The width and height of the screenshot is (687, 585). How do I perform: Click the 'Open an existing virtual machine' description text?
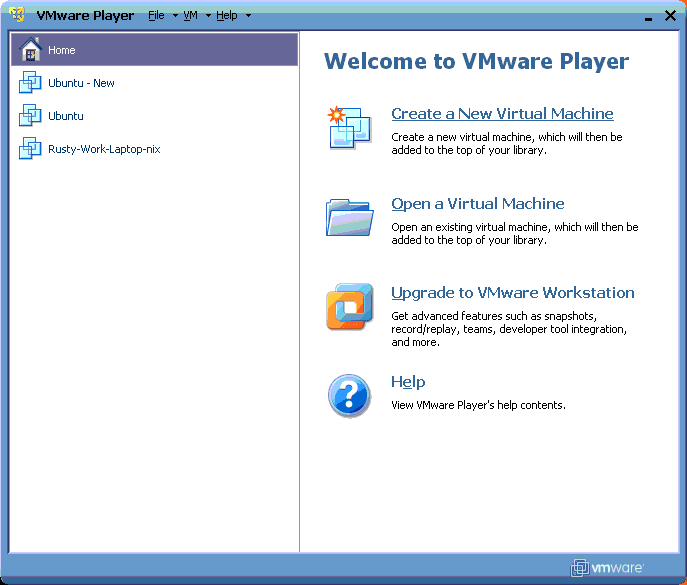click(x=515, y=234)
